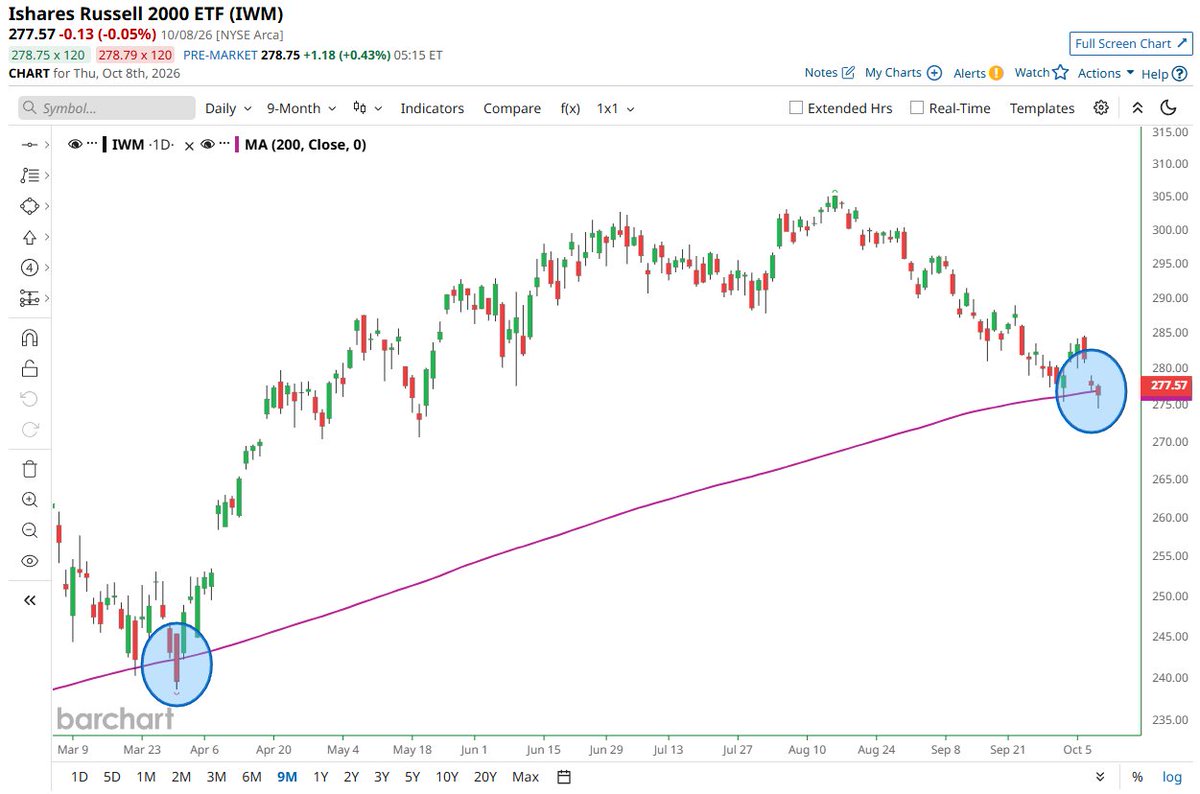The image size is (1200, 794).
Task: Open My Charts plus link
Action: click(x=903, y=73)
